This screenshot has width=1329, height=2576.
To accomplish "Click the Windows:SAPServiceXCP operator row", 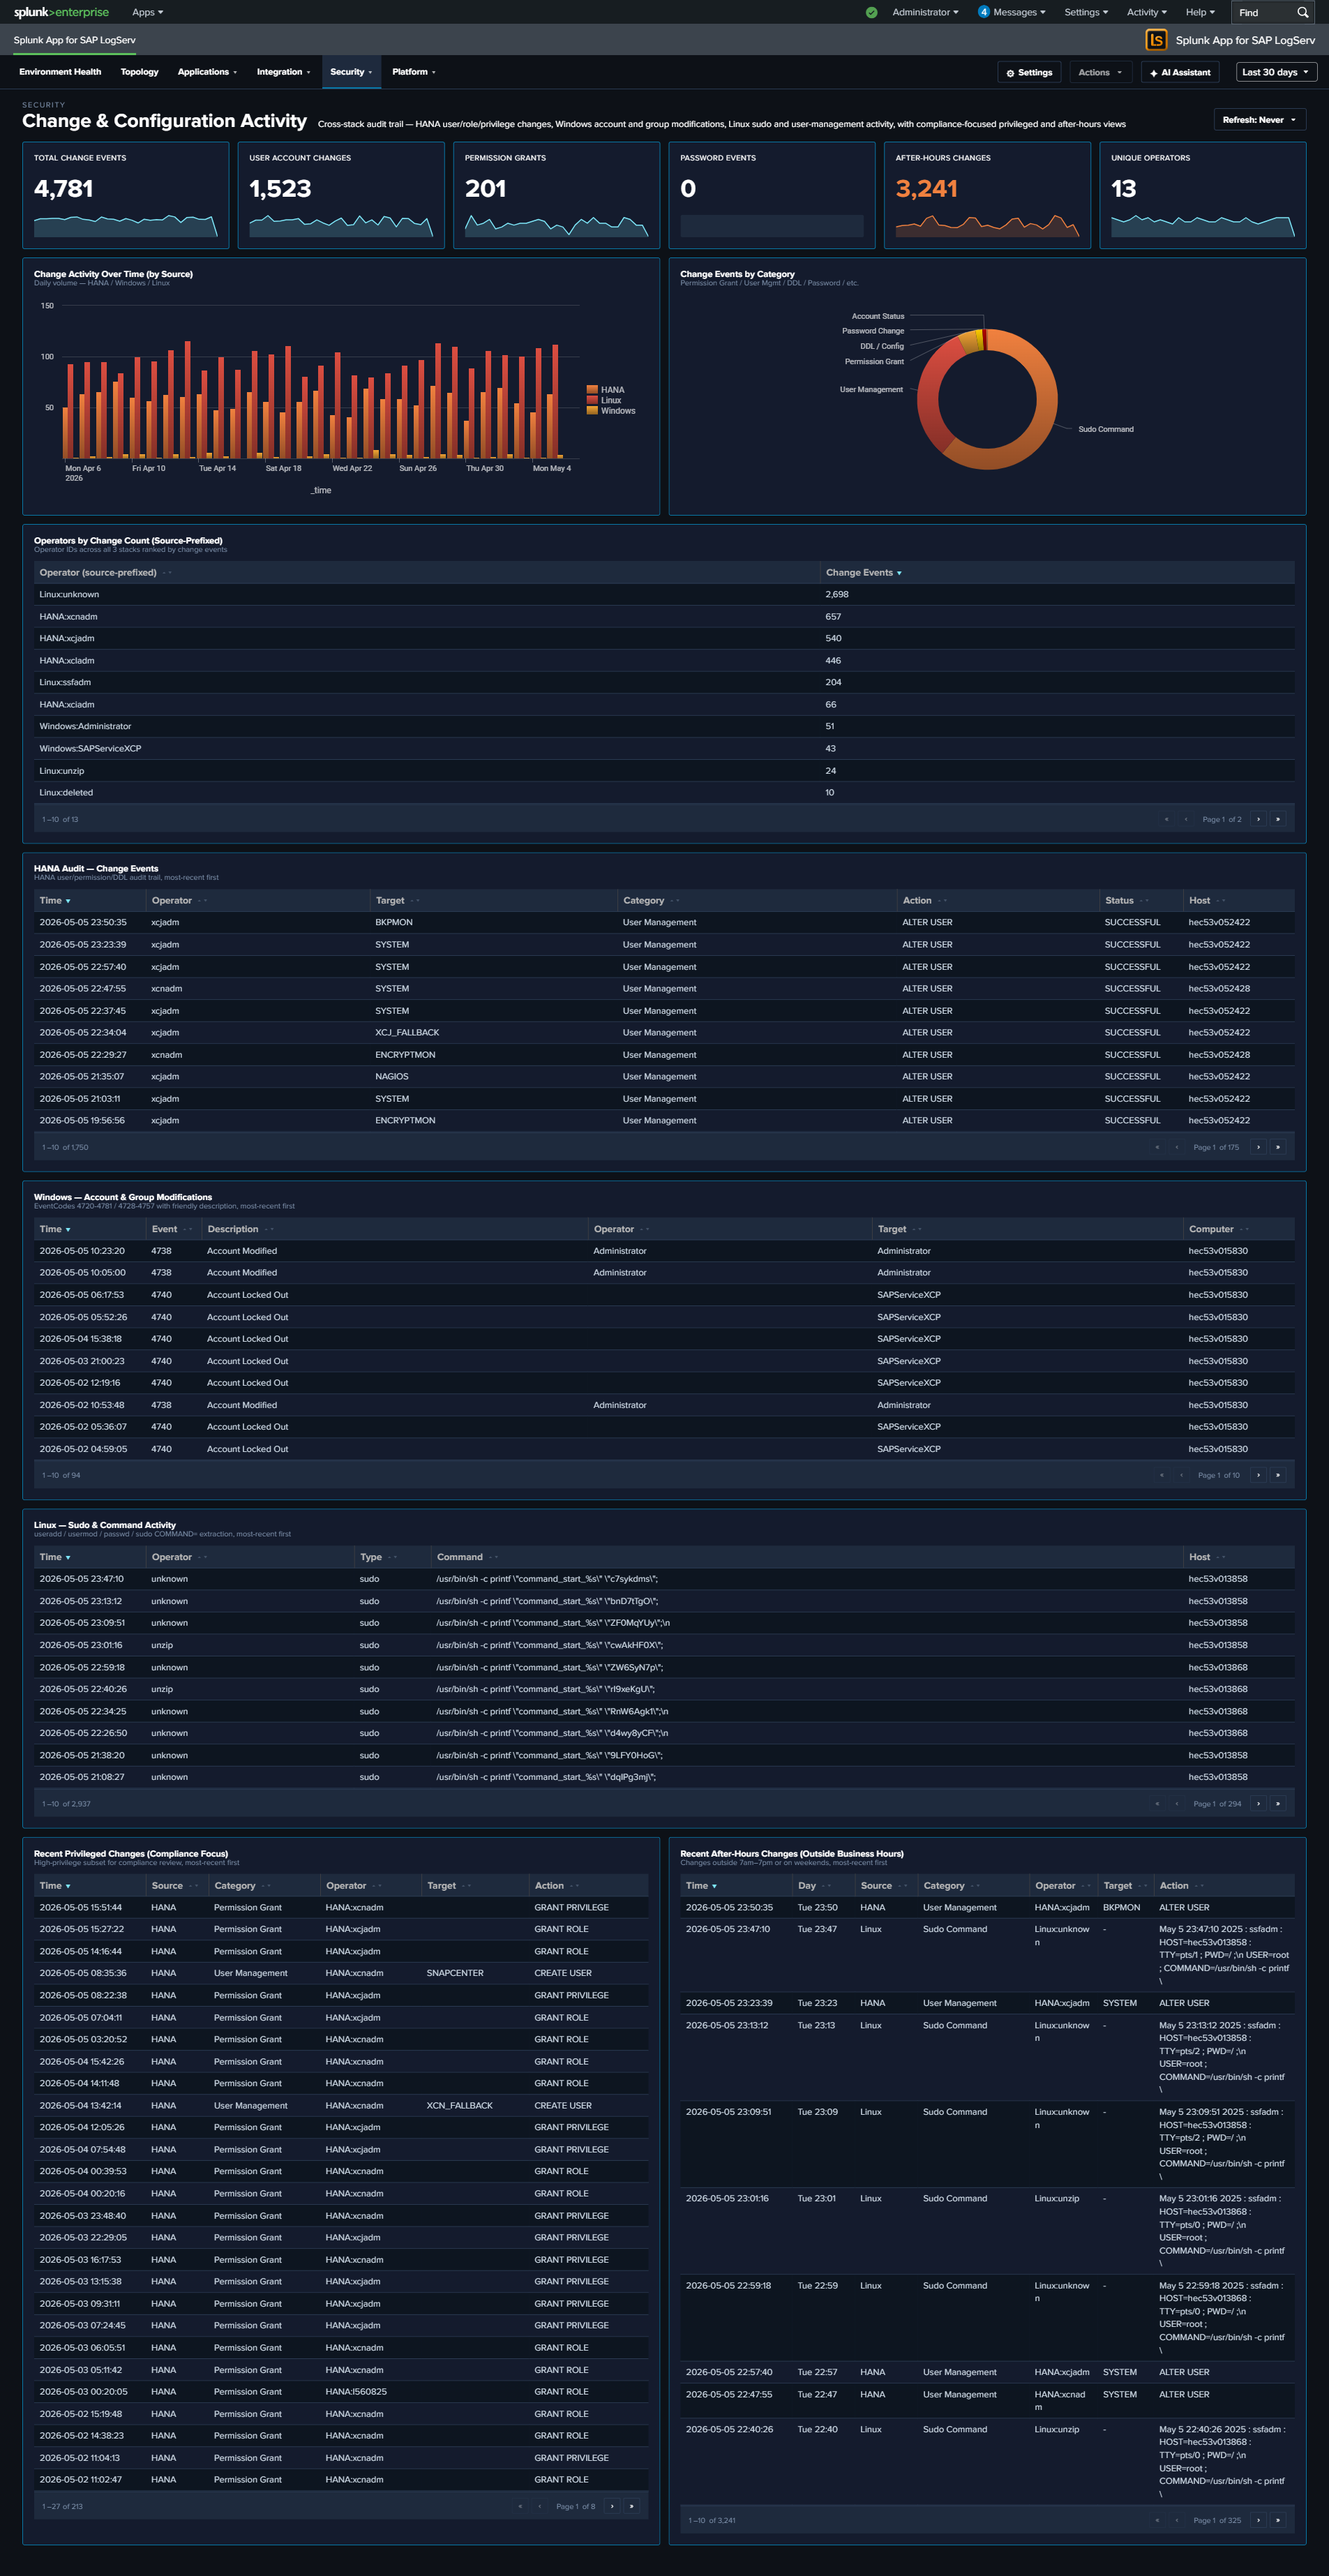I will click(664, 748).
